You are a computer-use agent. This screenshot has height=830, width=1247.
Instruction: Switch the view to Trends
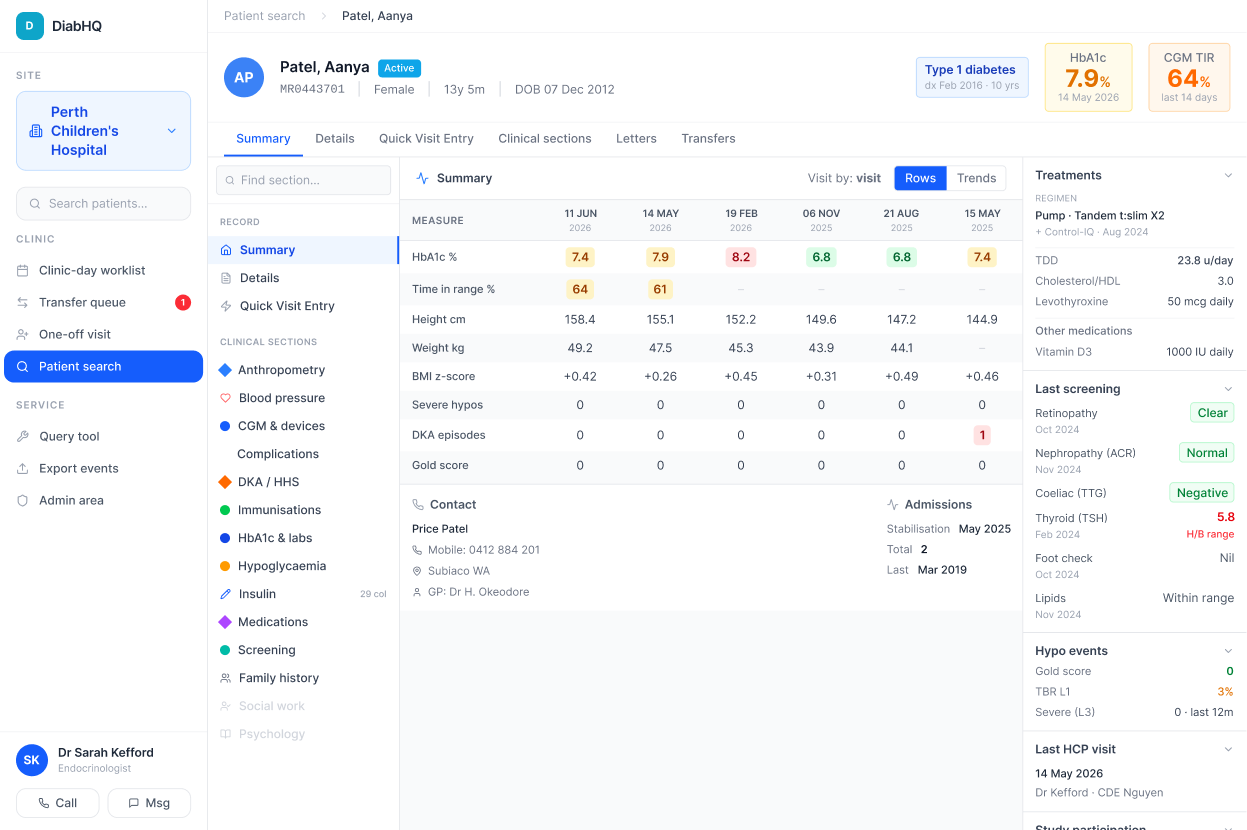pyautogui.click(x=976, y=178)
